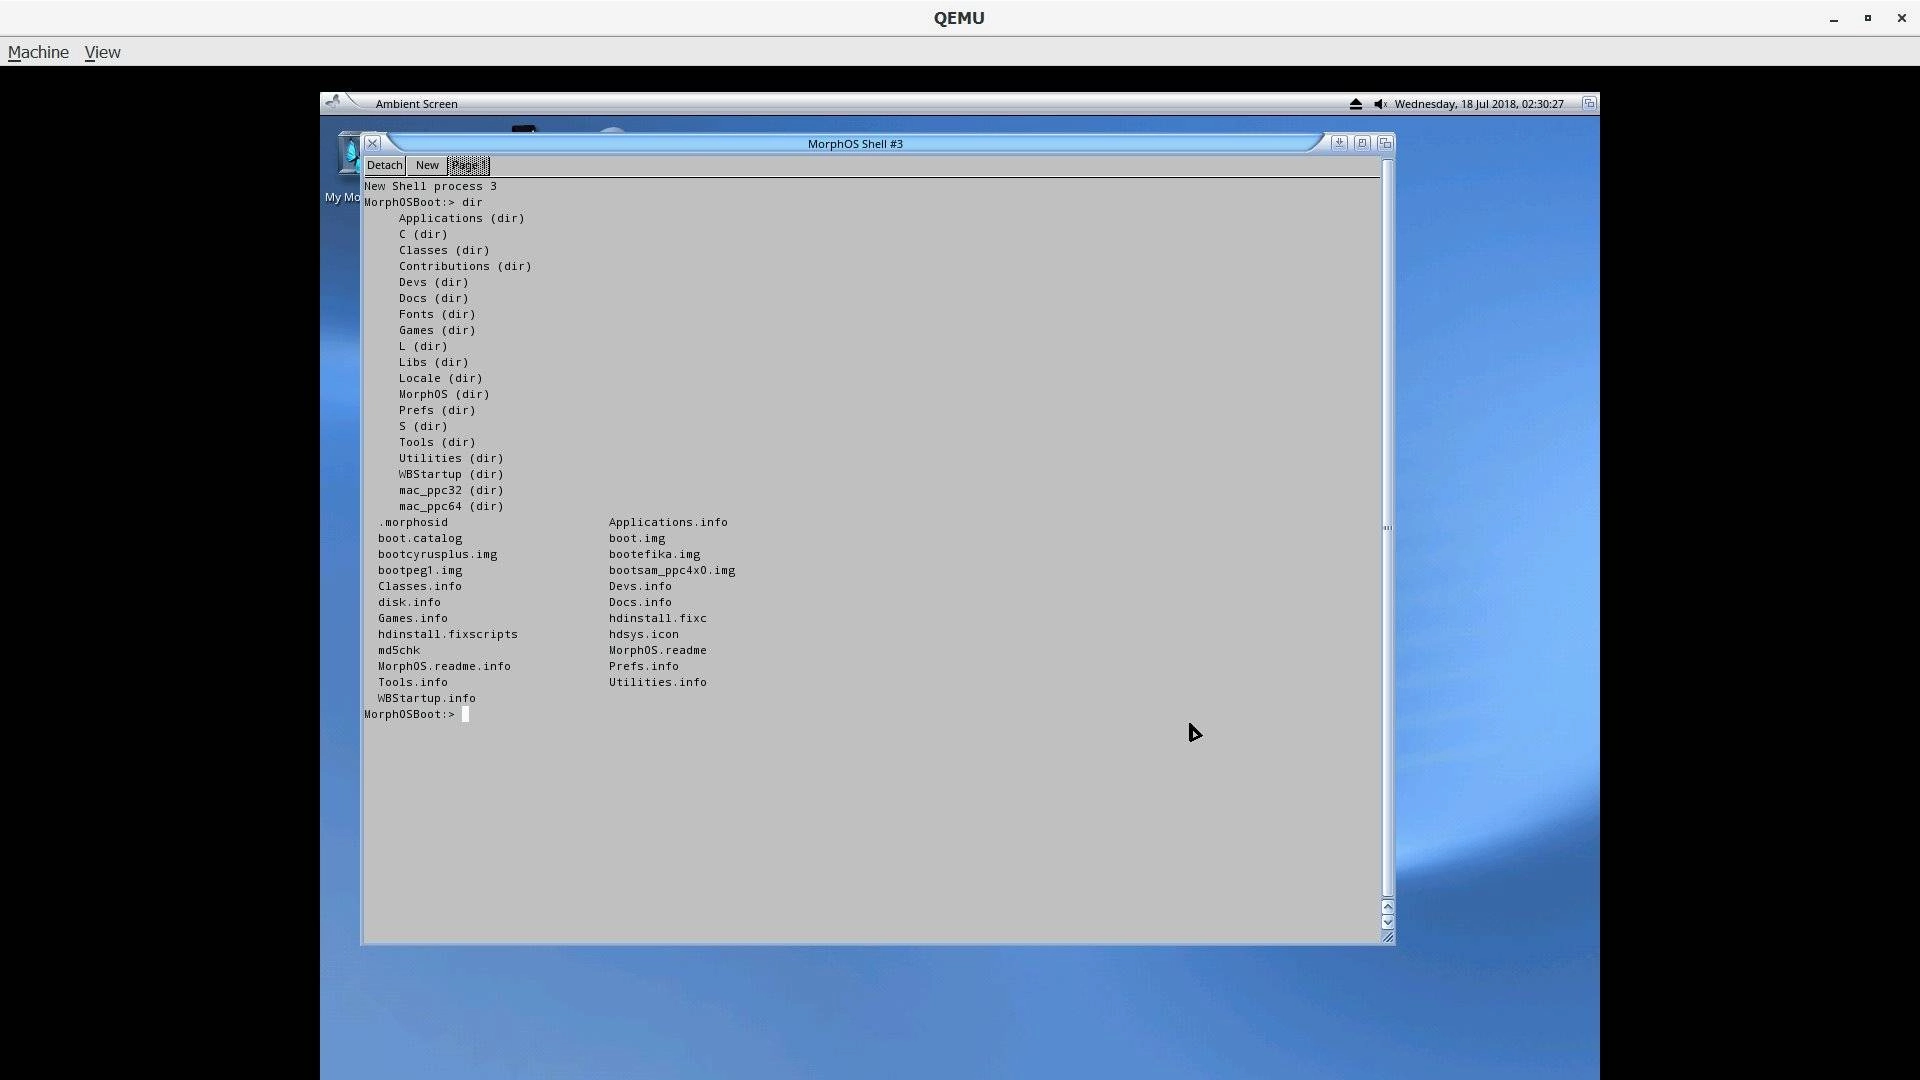Click the 'Prefs (dir)' entry
Image resolution: width=1920 pixels, height=1080 pixels.
click(437, 410)
